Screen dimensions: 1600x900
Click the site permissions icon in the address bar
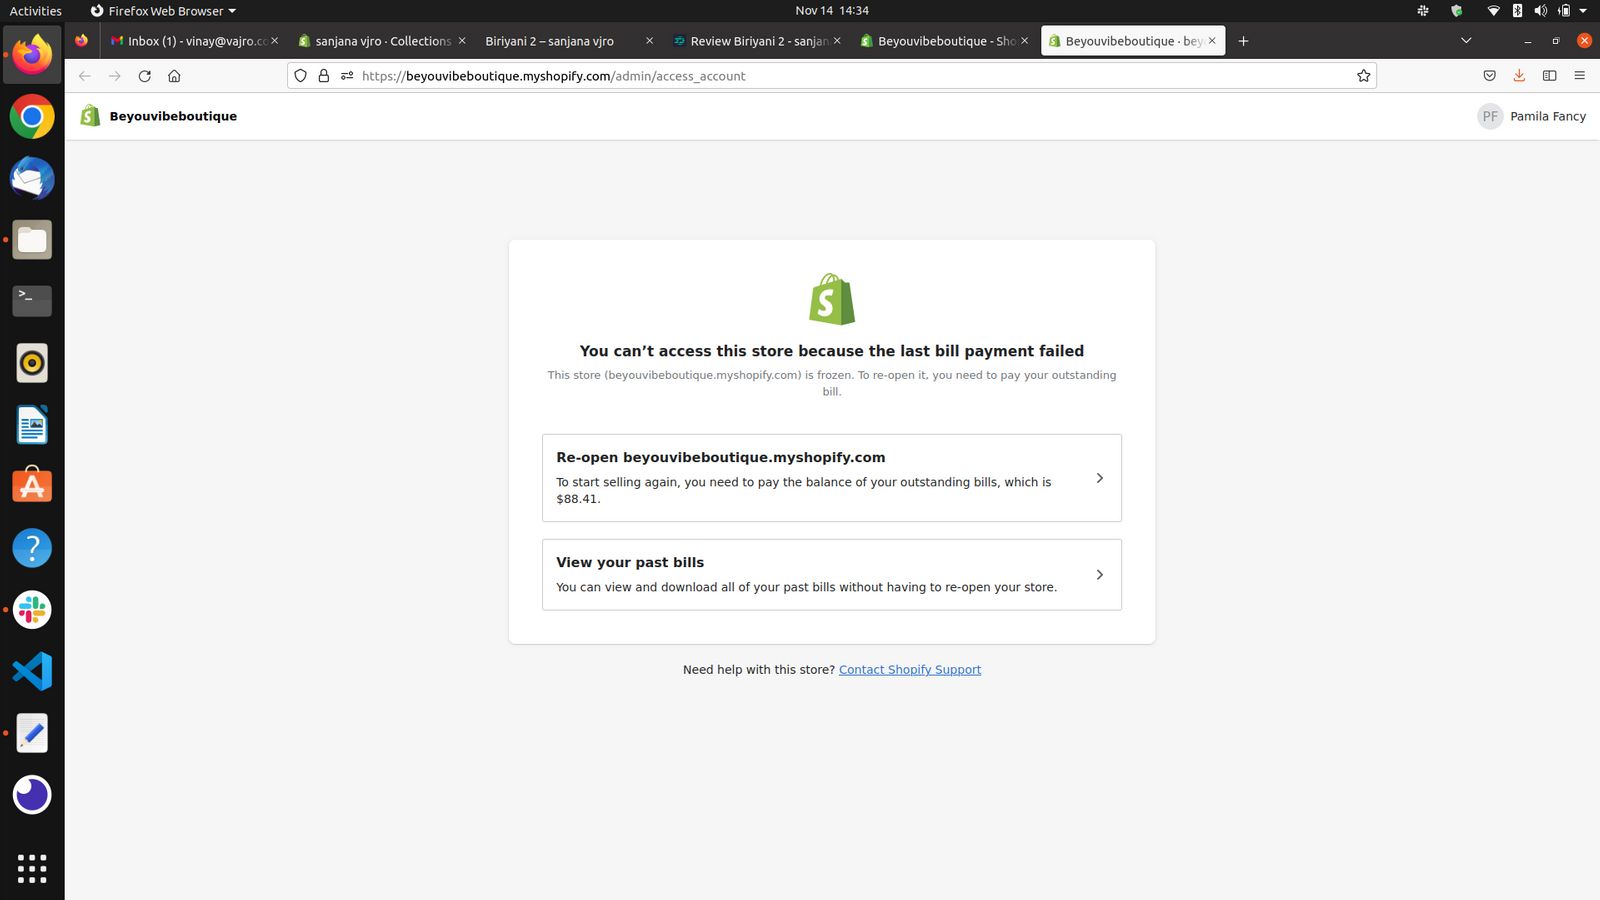[x=347, y=76]
